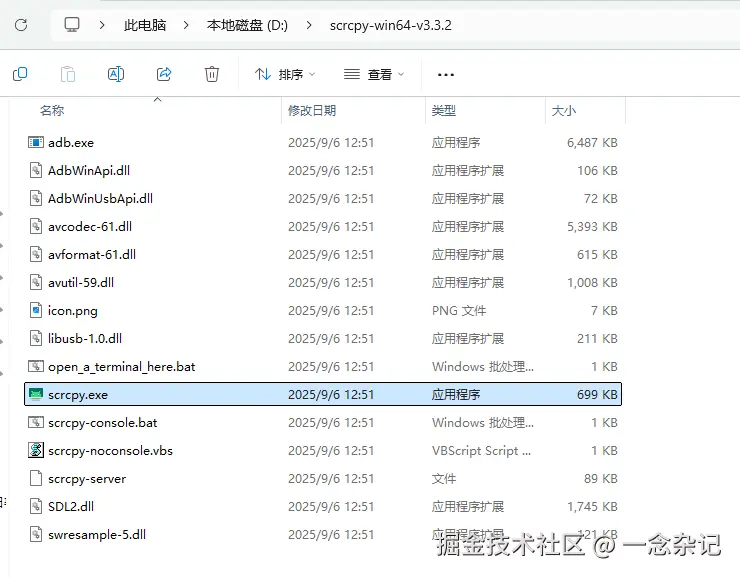The height and width of the screenshot is (577, 740).
Task: Select the avutil-59.dll file name
Action: [81, 283]
